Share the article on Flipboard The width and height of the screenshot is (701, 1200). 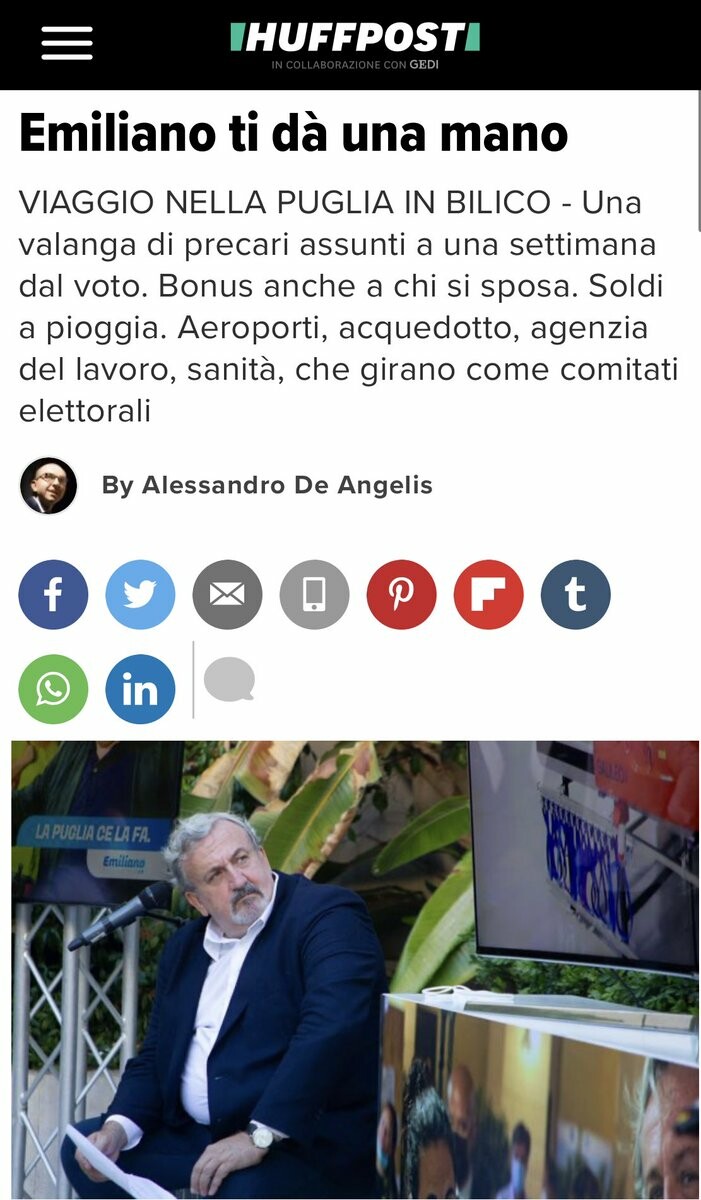click(488, 595)
